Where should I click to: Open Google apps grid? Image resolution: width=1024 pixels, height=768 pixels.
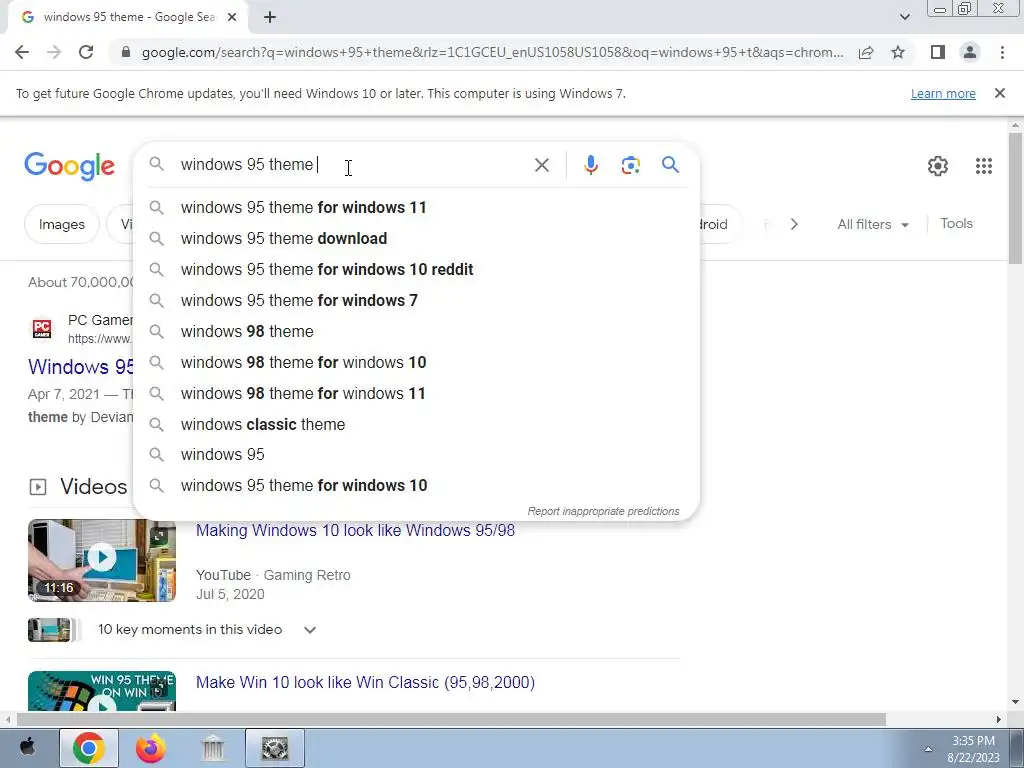pos(984,166)
